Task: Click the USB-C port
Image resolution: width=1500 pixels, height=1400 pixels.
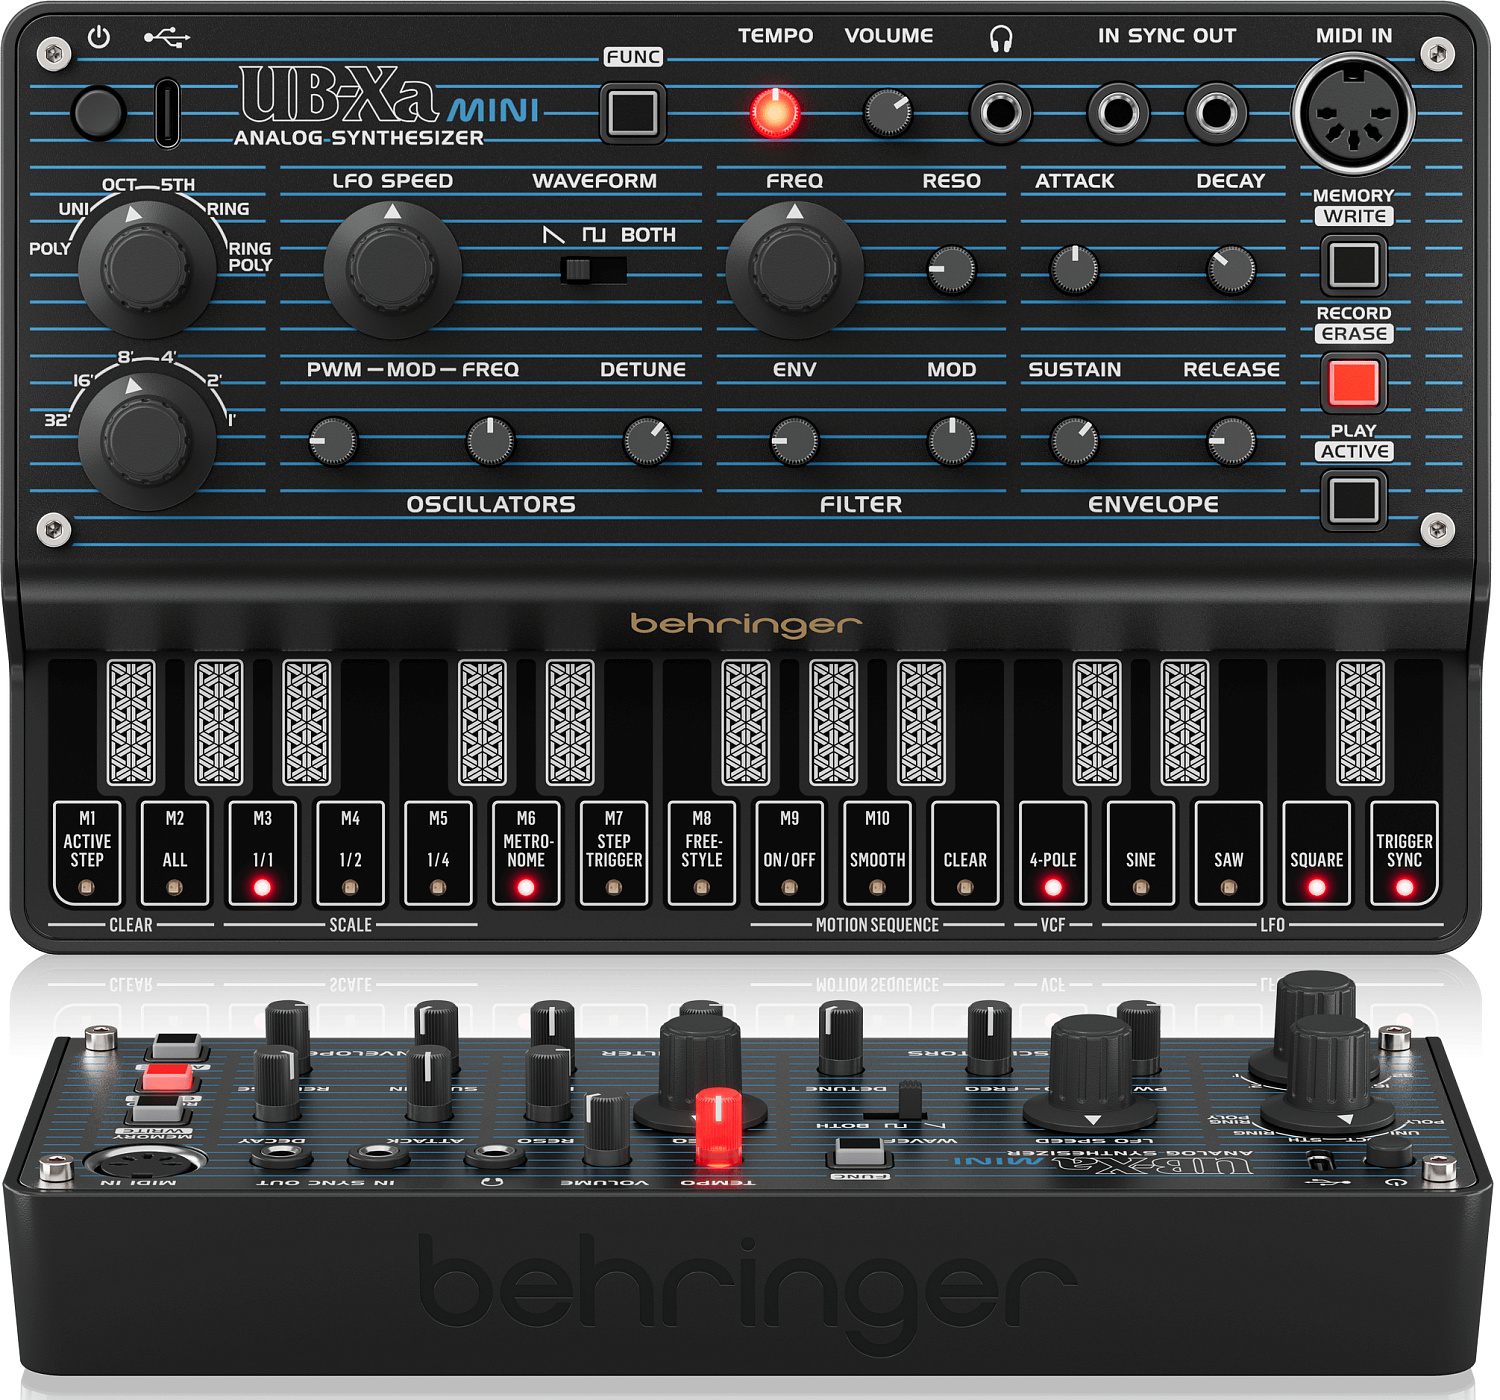Action: click(167, 112)
